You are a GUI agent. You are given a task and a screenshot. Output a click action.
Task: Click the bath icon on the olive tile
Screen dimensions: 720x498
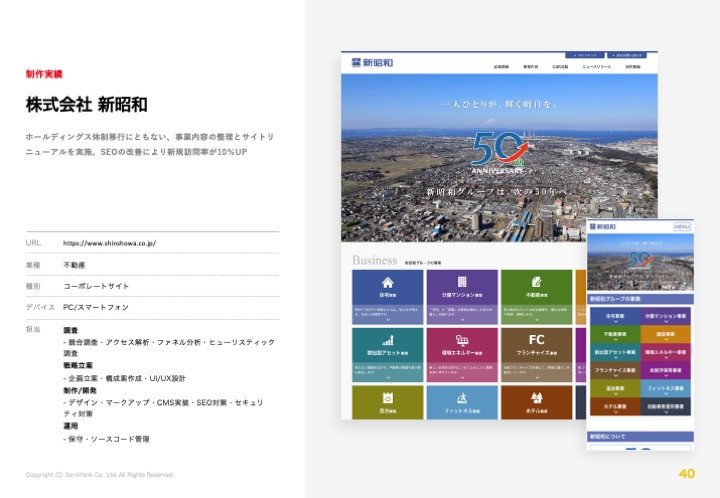pyautogui.click(x=388, y=397)
